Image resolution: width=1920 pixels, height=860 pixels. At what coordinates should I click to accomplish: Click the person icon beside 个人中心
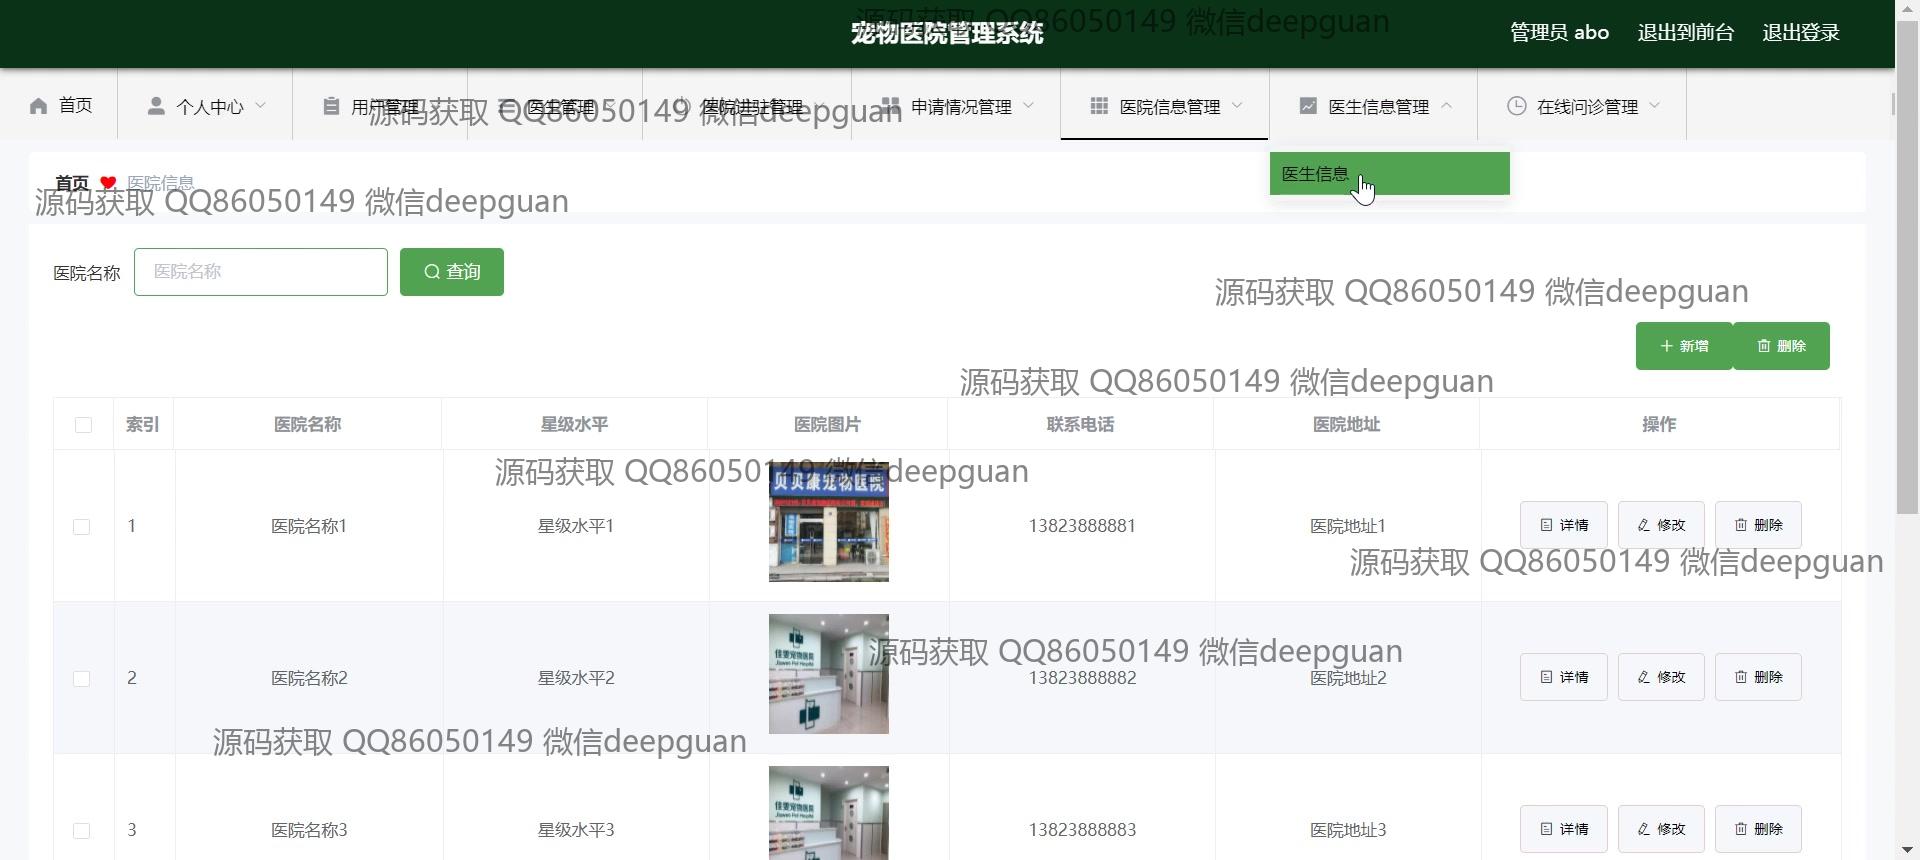156,106
